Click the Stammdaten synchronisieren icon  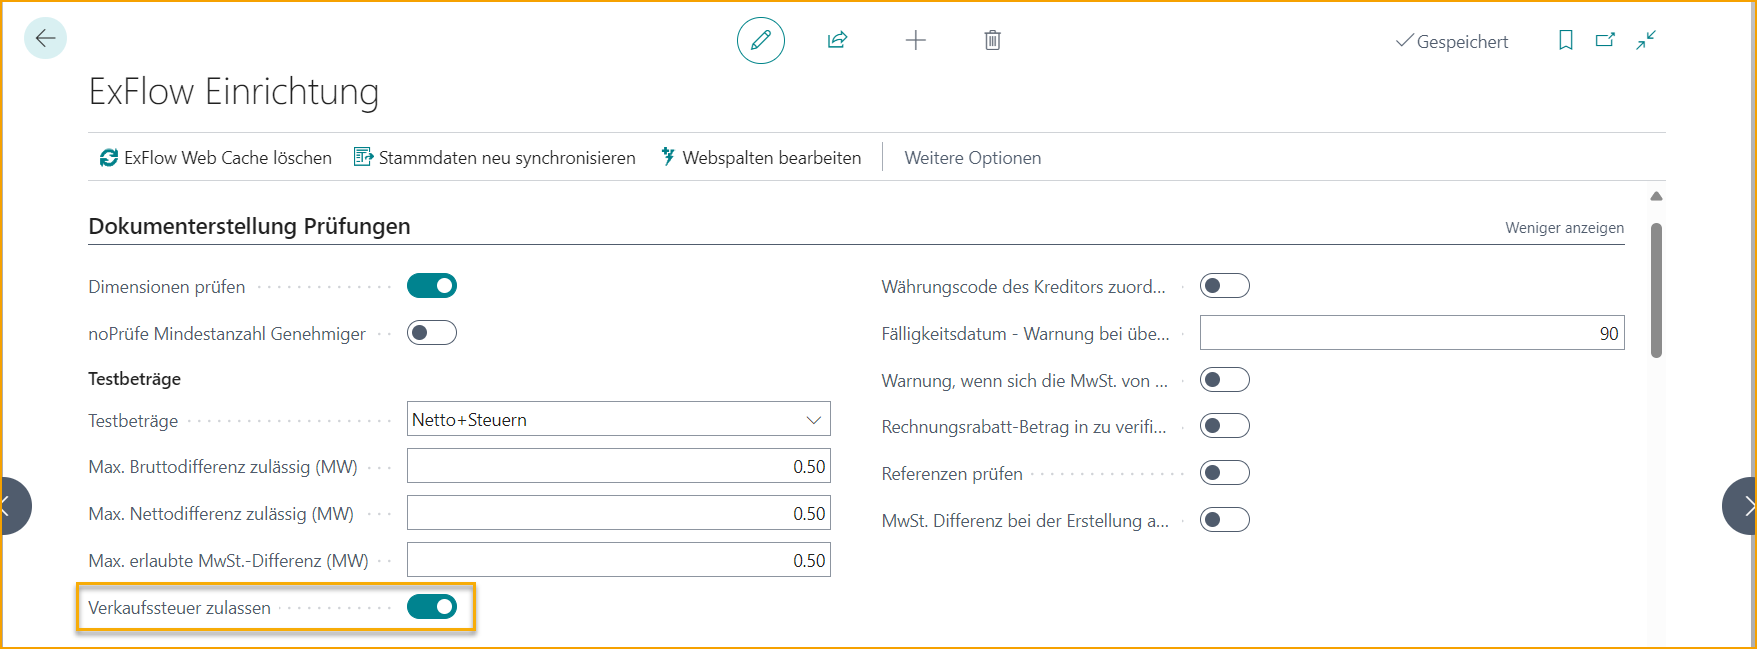pyautogui.click(x=363, y=157)
